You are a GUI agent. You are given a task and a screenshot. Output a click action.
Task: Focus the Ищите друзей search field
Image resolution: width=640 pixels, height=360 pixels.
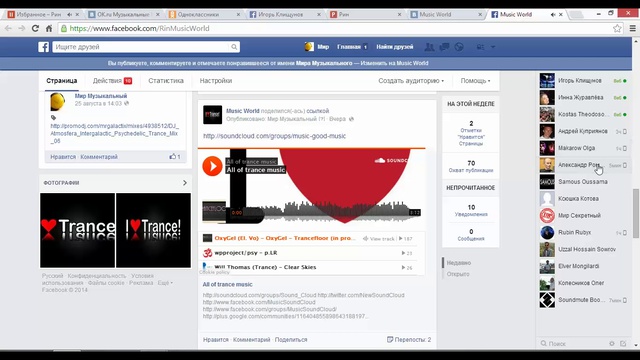[141, 47]
